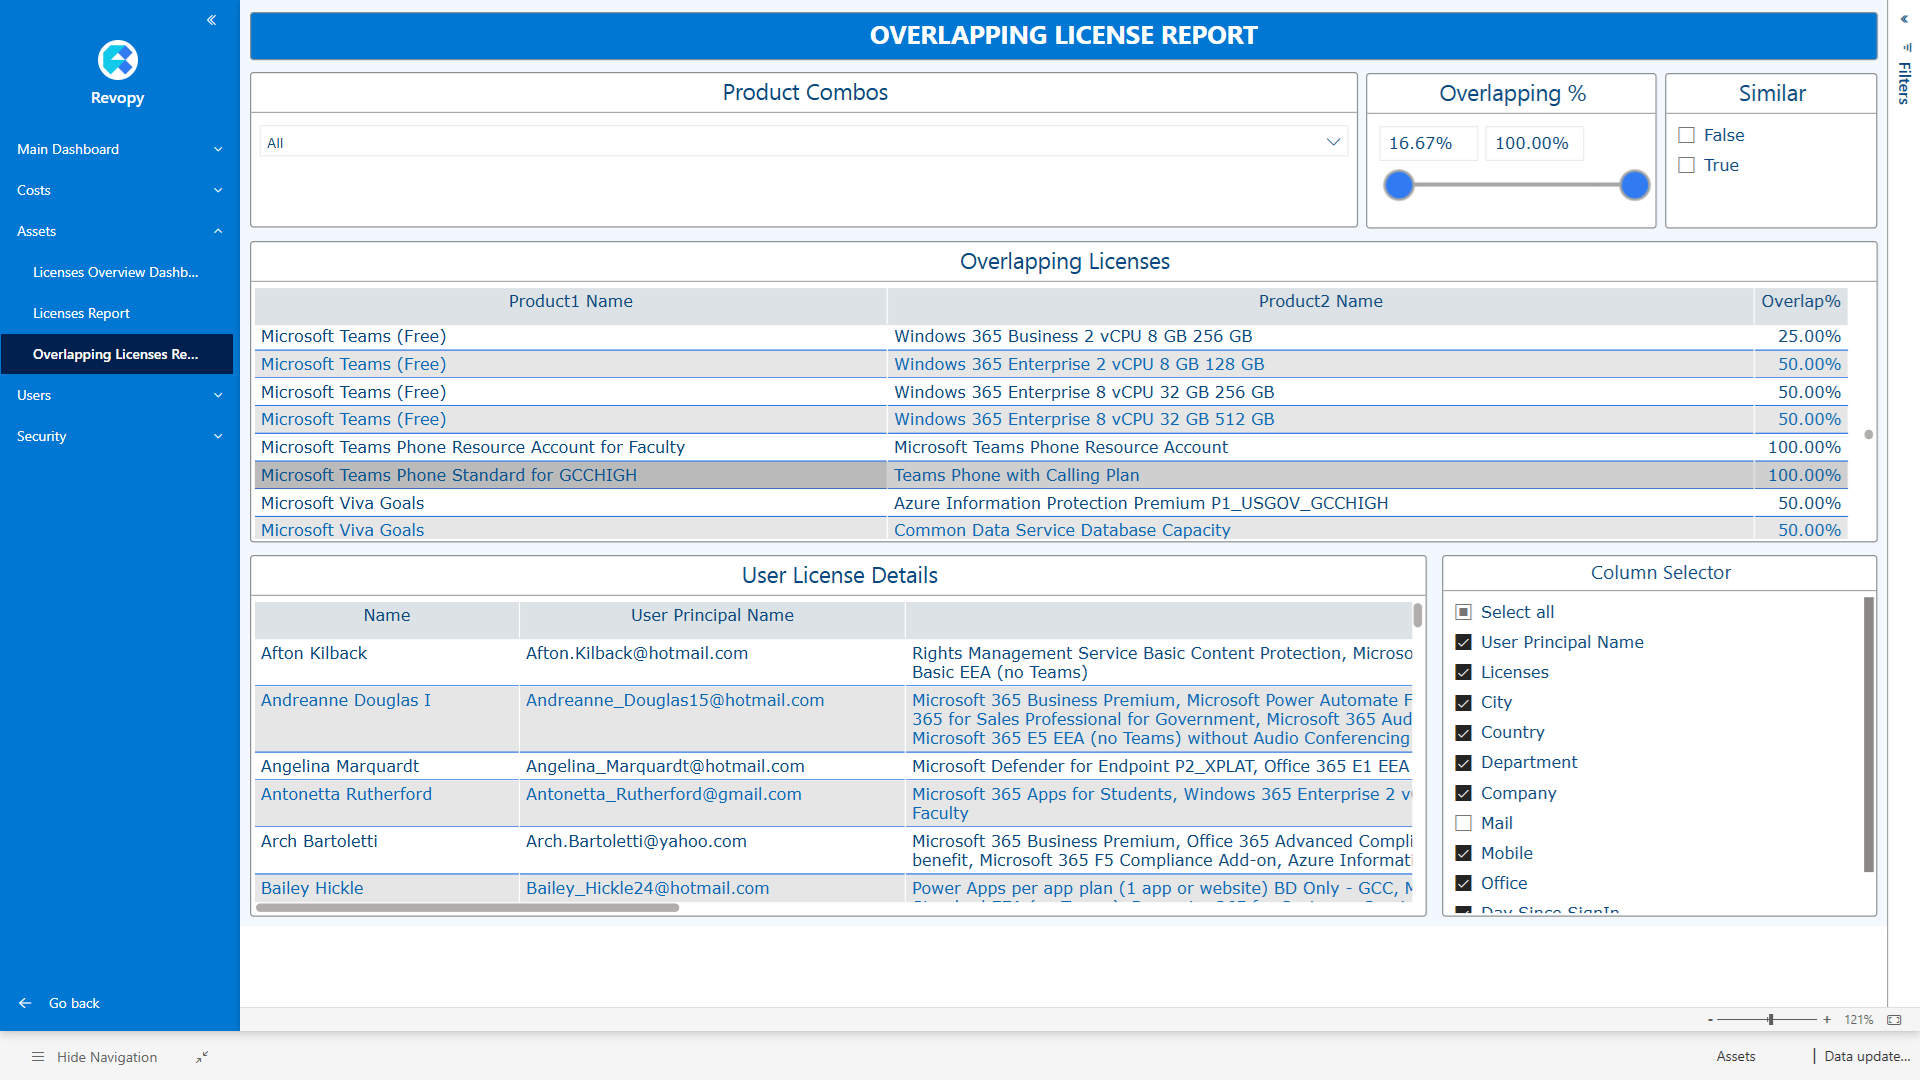Uncheck Licenses column checkbox
This screenshot has height=1080, width=1920.
coord(1464,672)
